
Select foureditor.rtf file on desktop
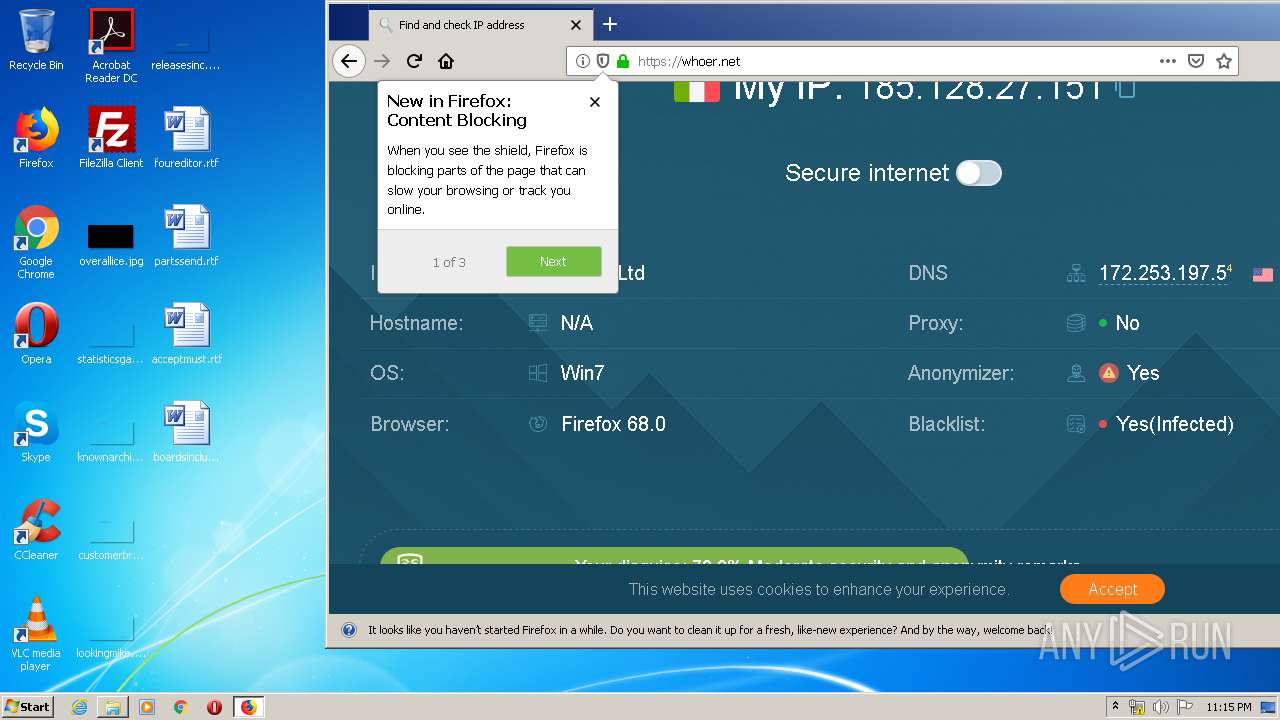(186, 138)
